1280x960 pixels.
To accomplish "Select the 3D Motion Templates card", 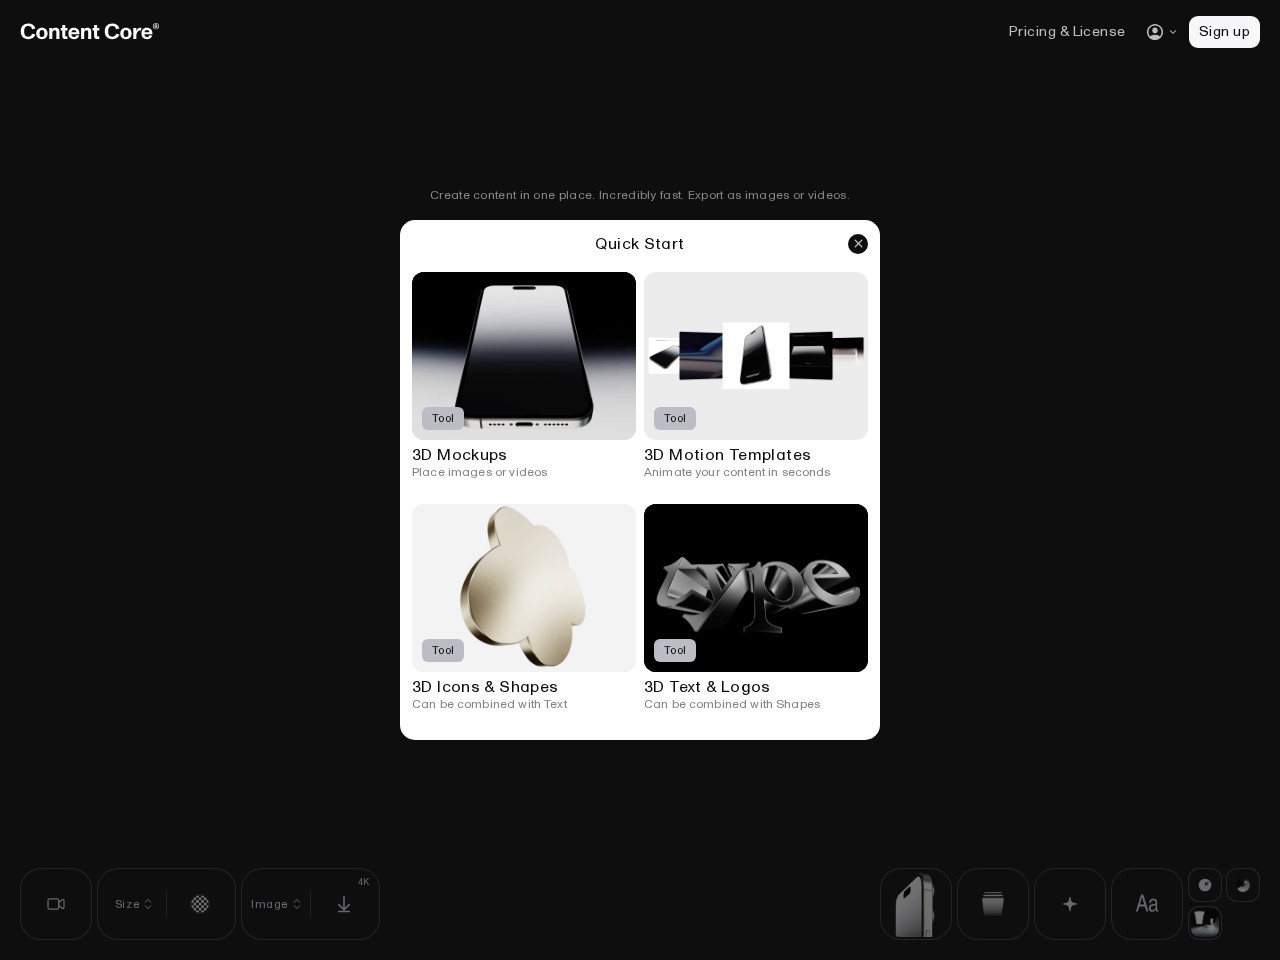I will point(756,376).
